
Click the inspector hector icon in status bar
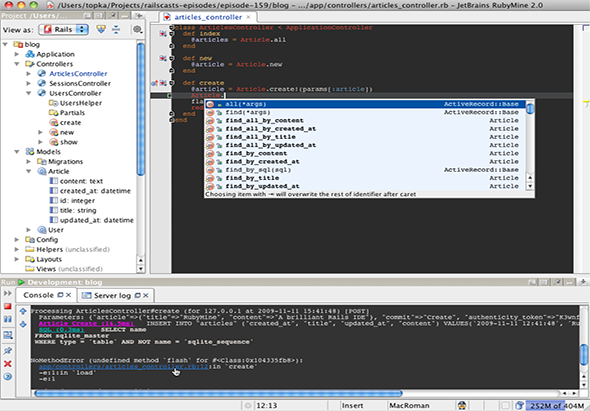coord(462,405)
